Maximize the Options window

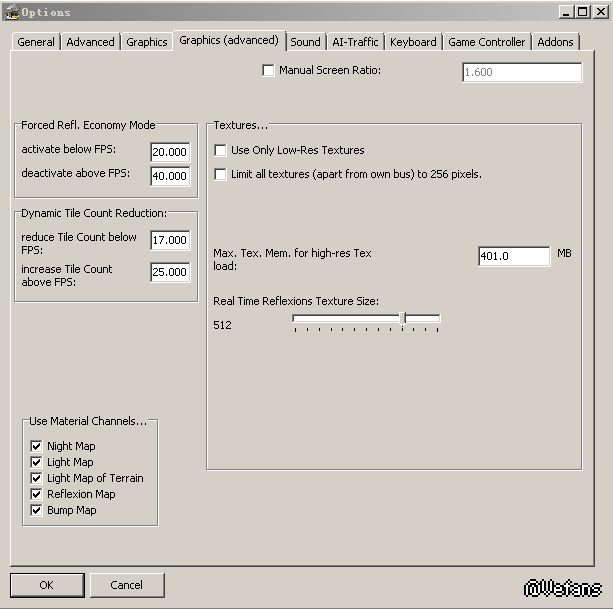[583, 12]
